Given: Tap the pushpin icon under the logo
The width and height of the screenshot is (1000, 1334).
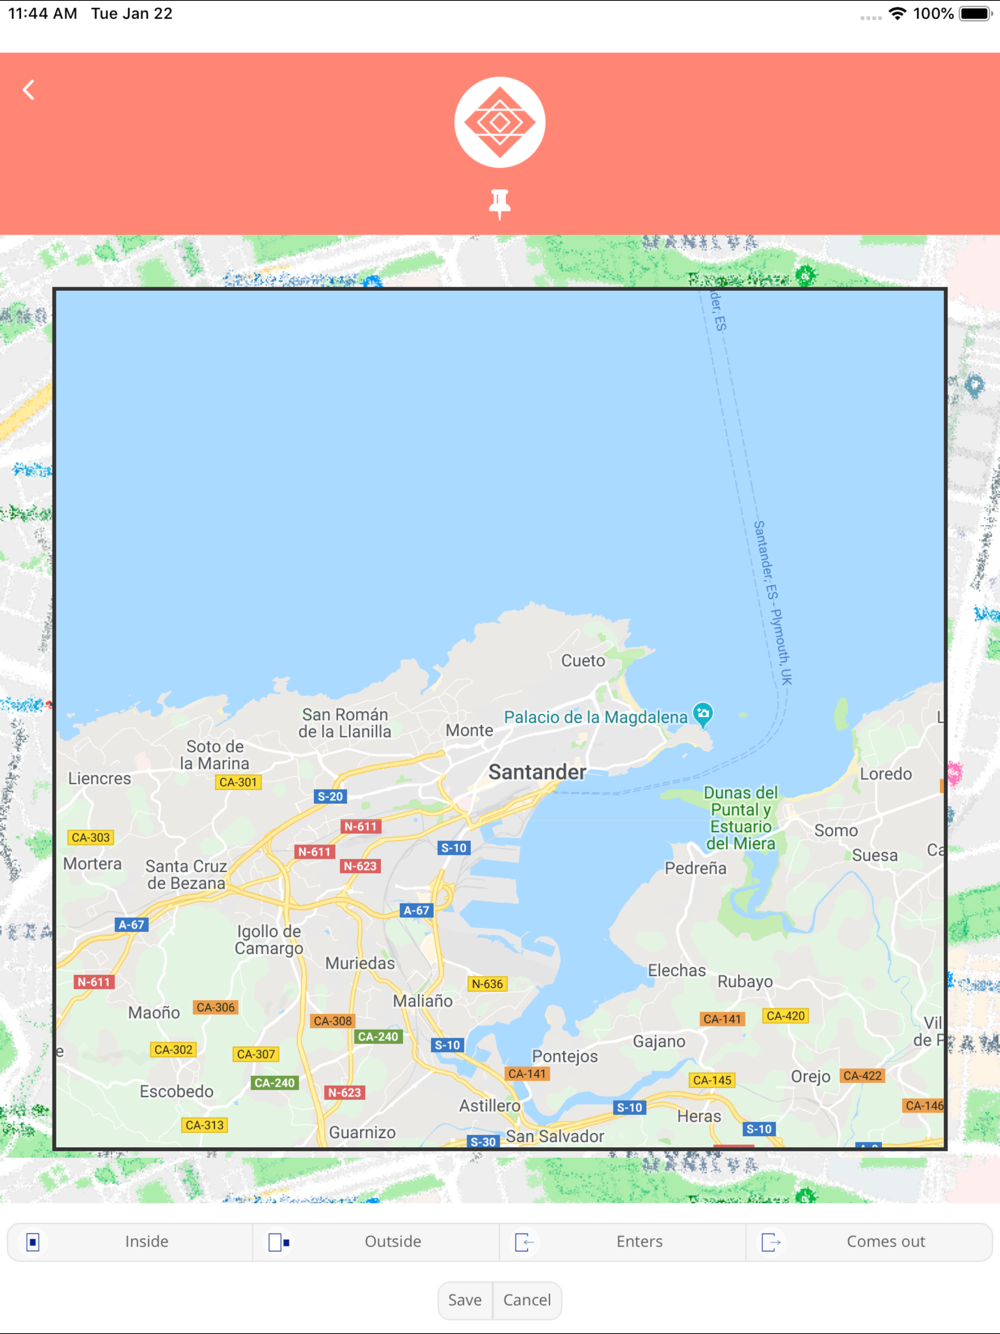Looking at the screenshot, I should click(x=500, y=204).
